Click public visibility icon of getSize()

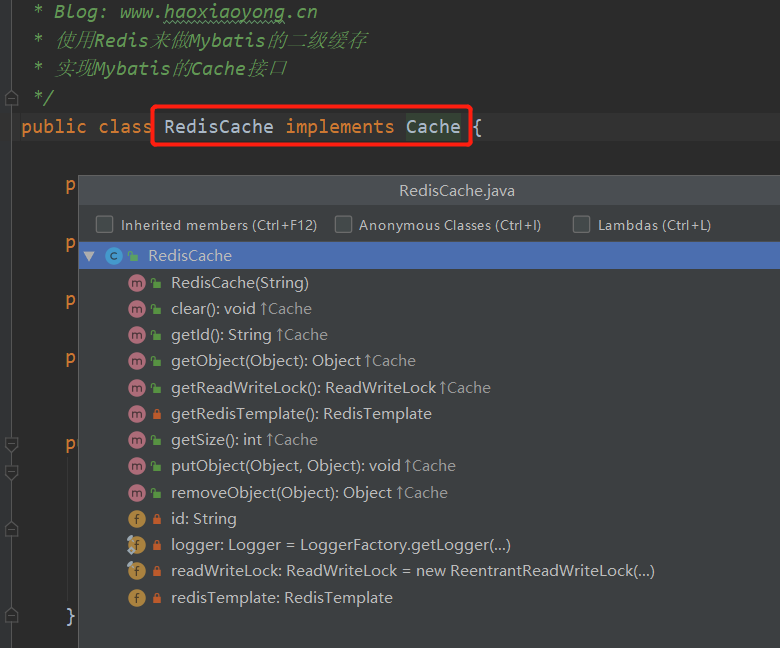[156, 440]
